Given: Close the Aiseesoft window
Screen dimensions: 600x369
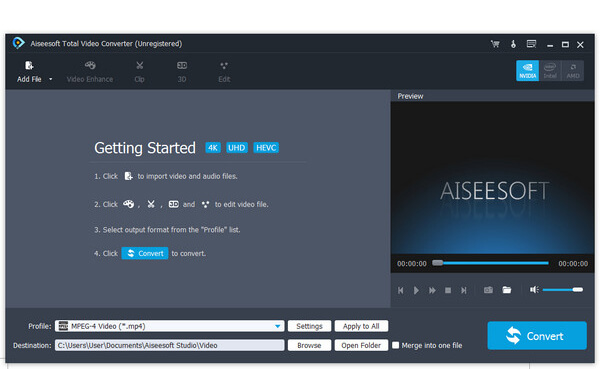Looking at the screenshot, I should tap(580, 45).
